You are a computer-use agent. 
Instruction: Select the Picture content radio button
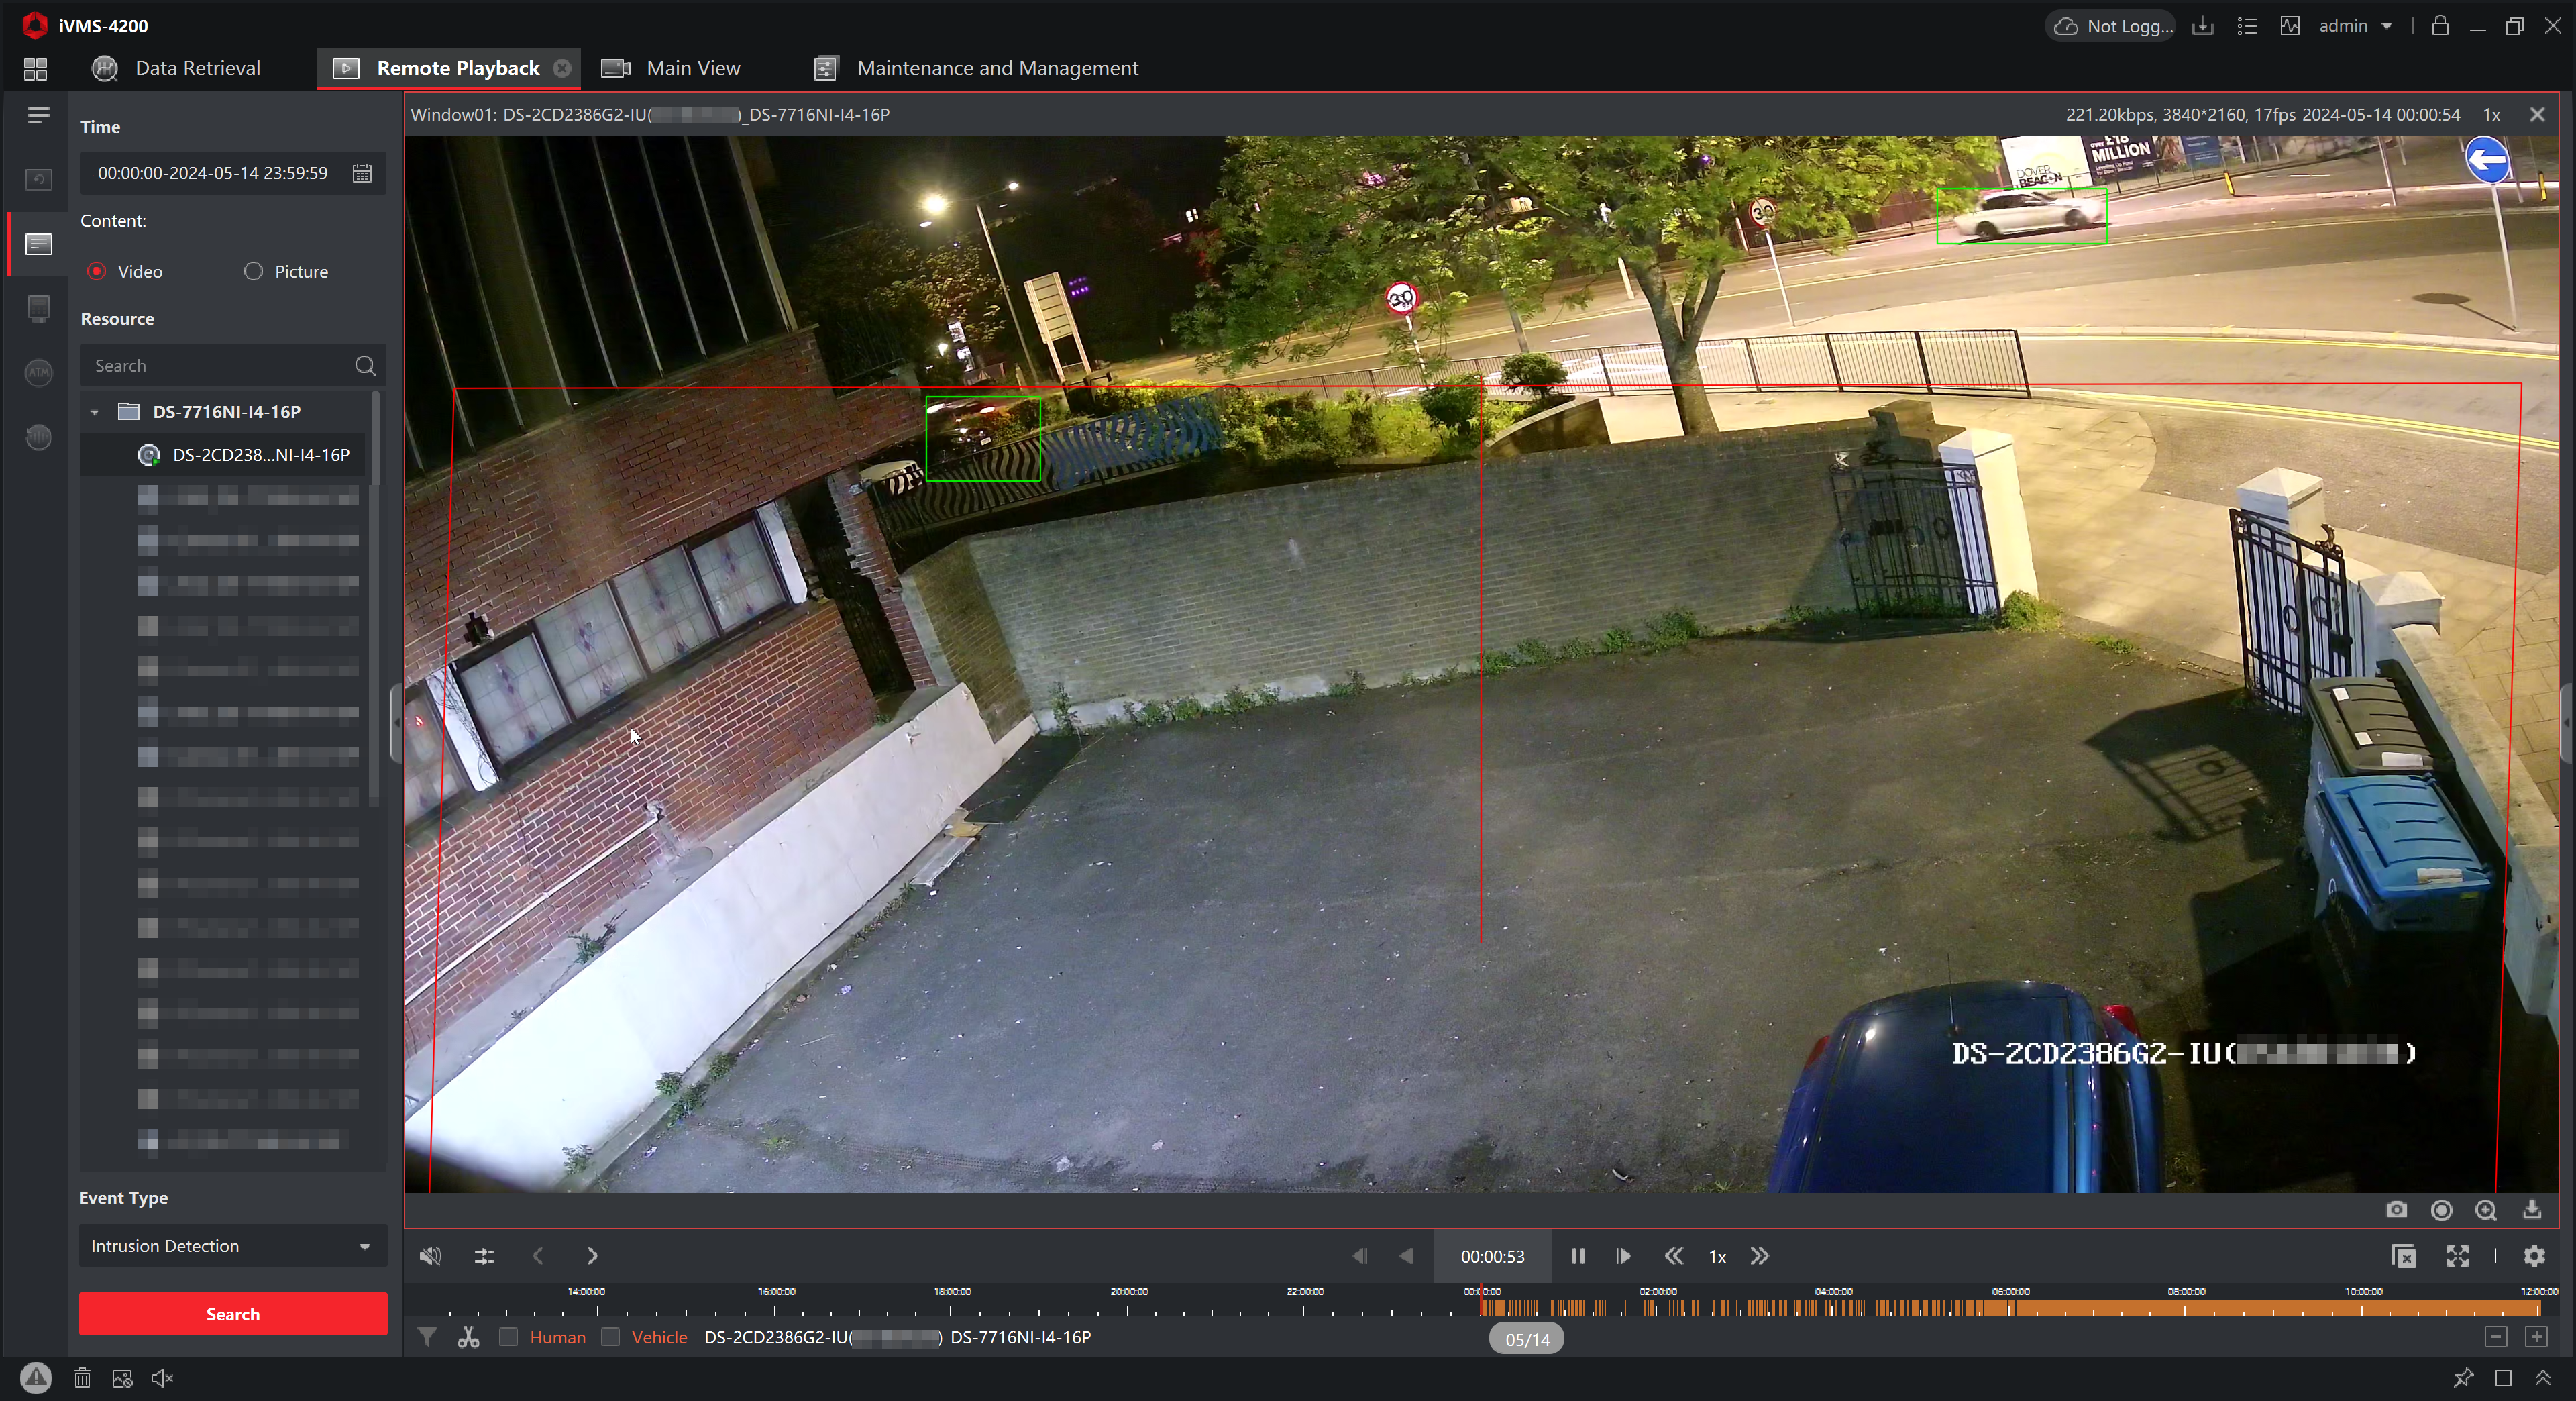pos(253,271)
